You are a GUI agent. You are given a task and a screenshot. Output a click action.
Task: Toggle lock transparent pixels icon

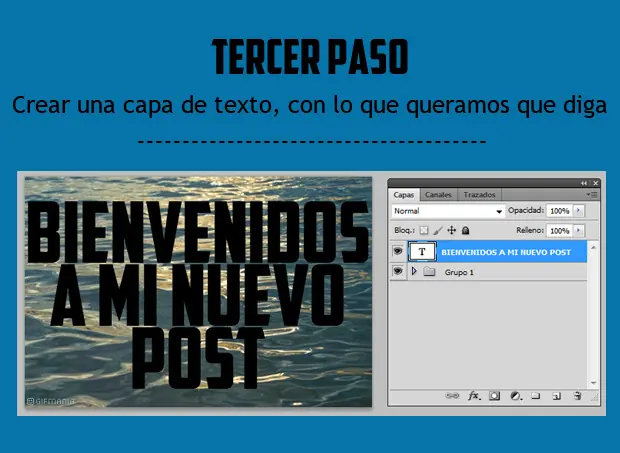coord(423,230)
